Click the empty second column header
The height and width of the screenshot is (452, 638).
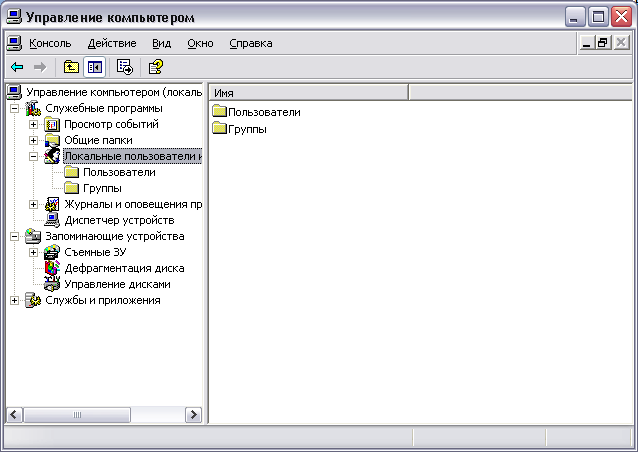click(x=520, y=93)
